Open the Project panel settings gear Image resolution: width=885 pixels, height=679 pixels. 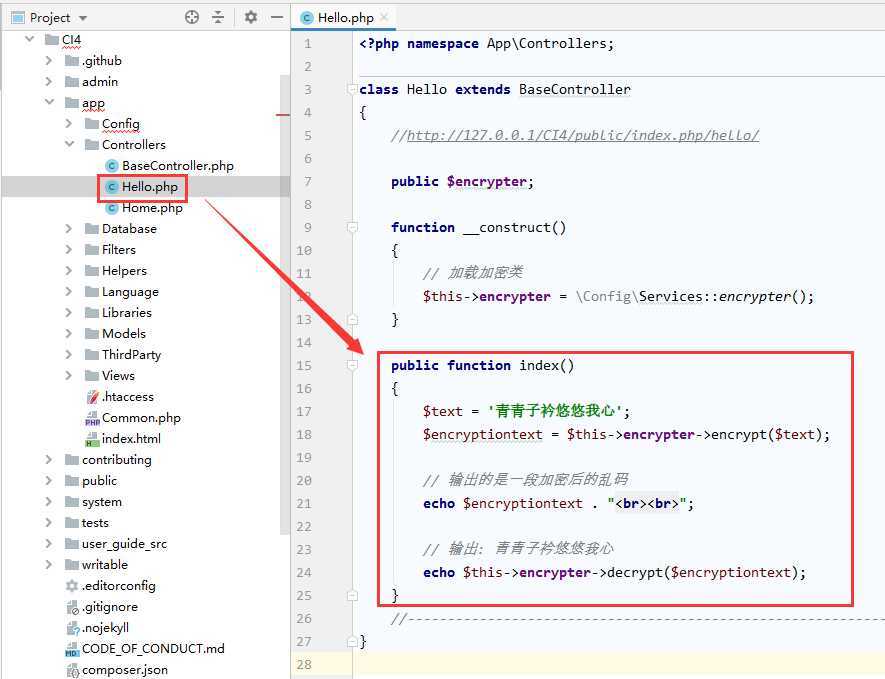point(251,17)
